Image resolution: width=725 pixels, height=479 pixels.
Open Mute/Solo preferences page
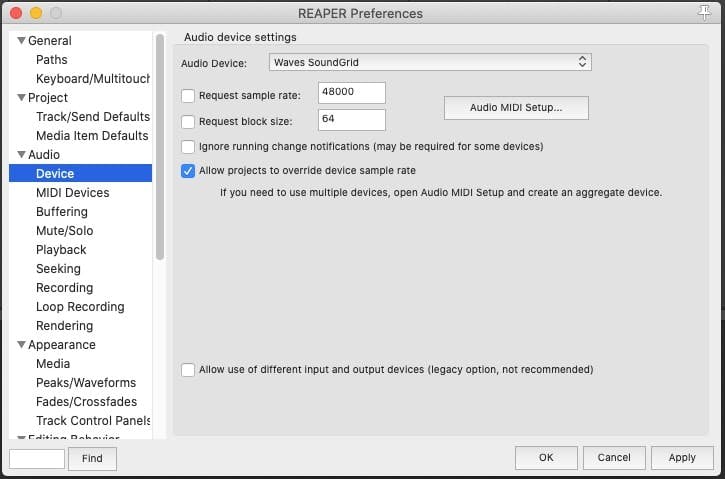pyautogui.click(x=64, y=231)
